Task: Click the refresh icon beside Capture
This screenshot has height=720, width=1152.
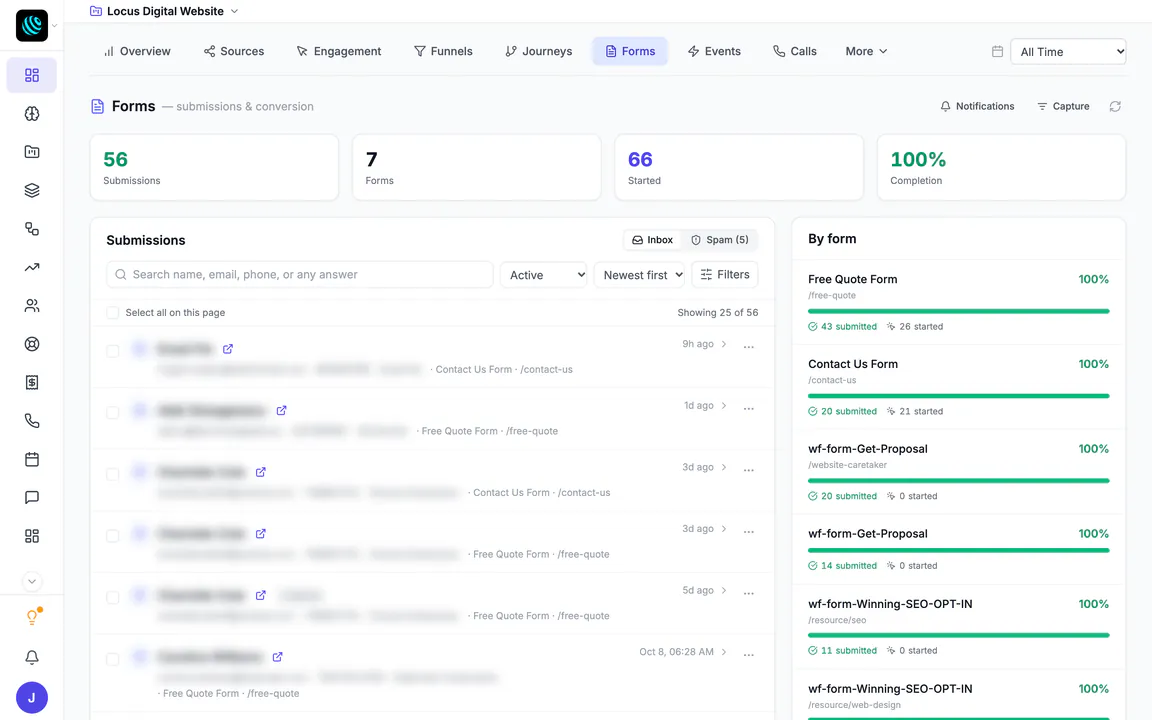Action: [1115, 107]
